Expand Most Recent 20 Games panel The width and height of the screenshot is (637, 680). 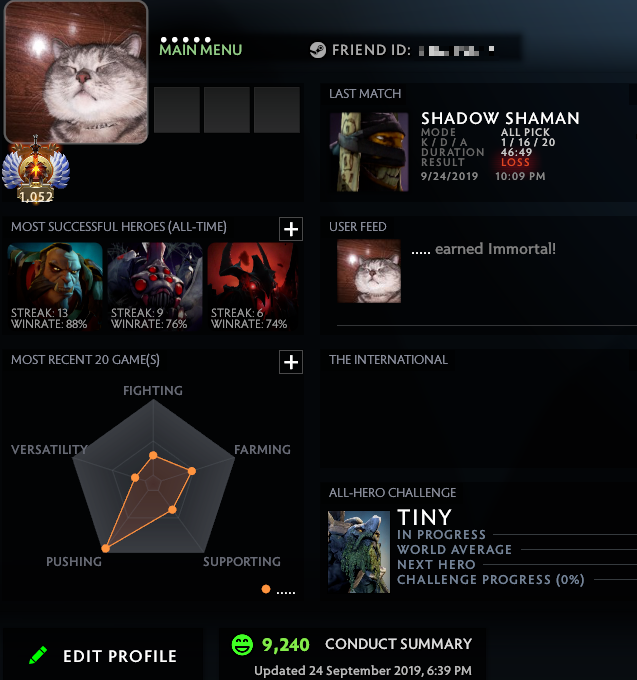point(291,362)
